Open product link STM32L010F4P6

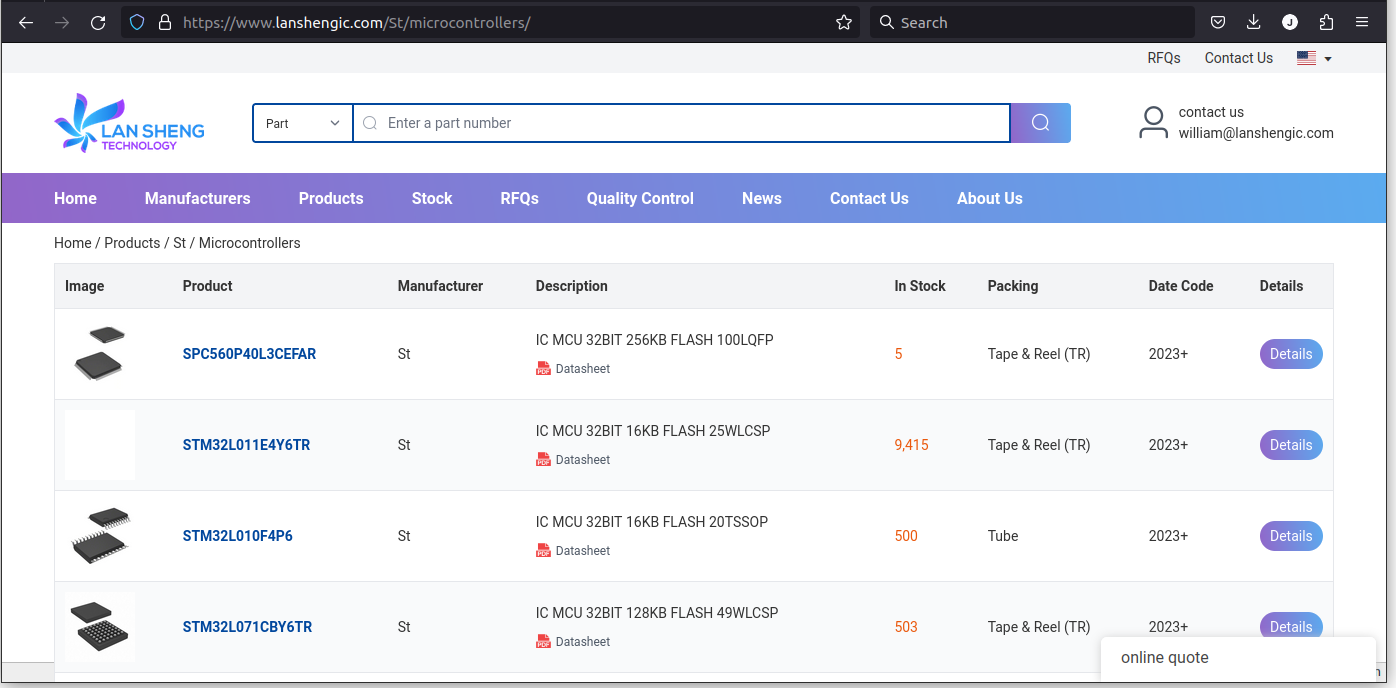(238, 536)
